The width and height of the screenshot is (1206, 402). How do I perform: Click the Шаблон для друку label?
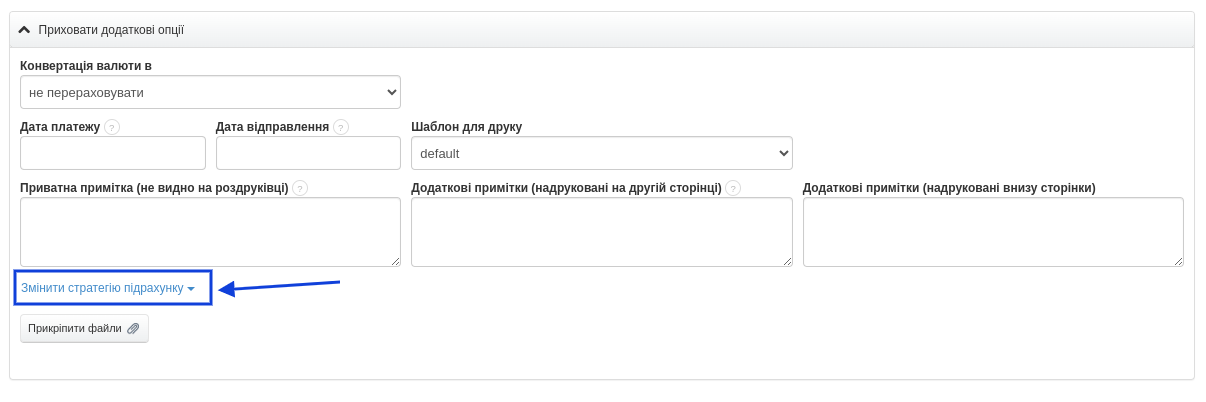click(466, 127)
